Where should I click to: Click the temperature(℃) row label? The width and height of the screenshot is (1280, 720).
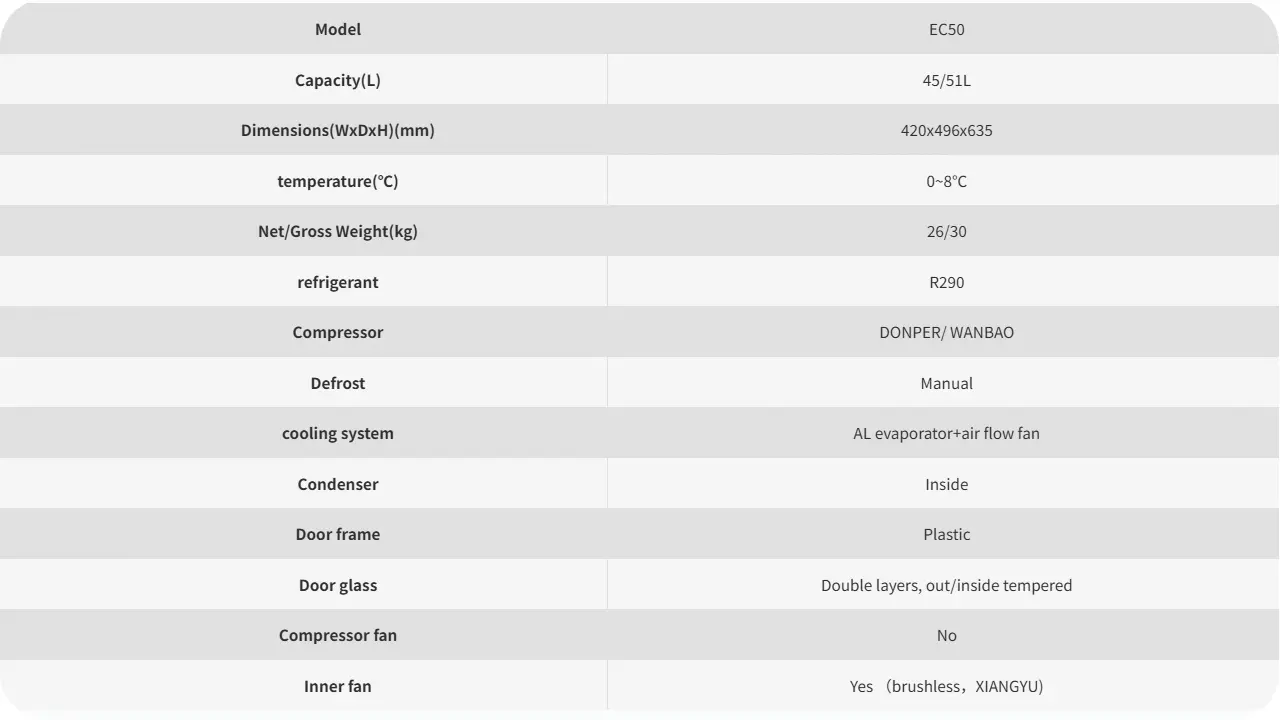tap(338, 181)
